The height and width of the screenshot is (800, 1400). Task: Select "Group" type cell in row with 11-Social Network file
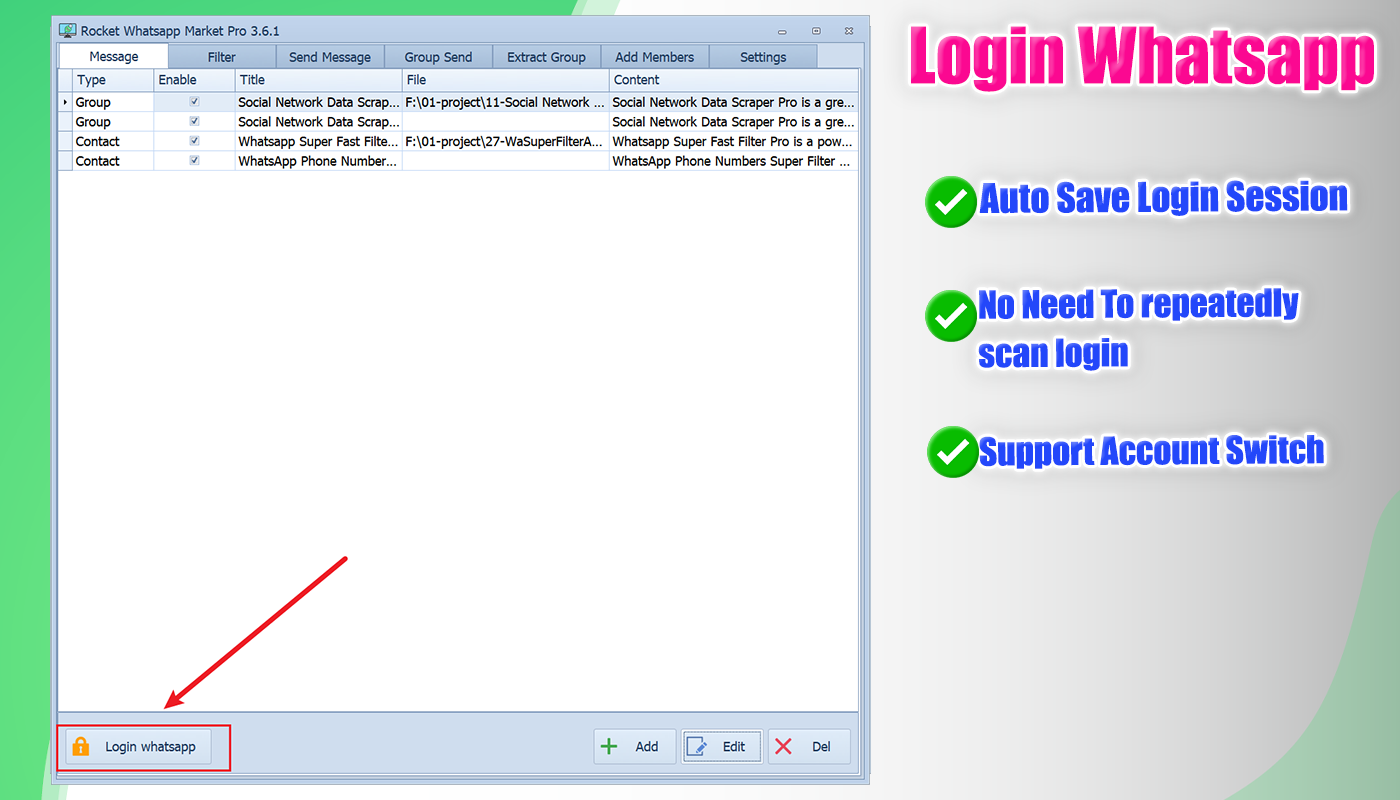tap(113, 102)
